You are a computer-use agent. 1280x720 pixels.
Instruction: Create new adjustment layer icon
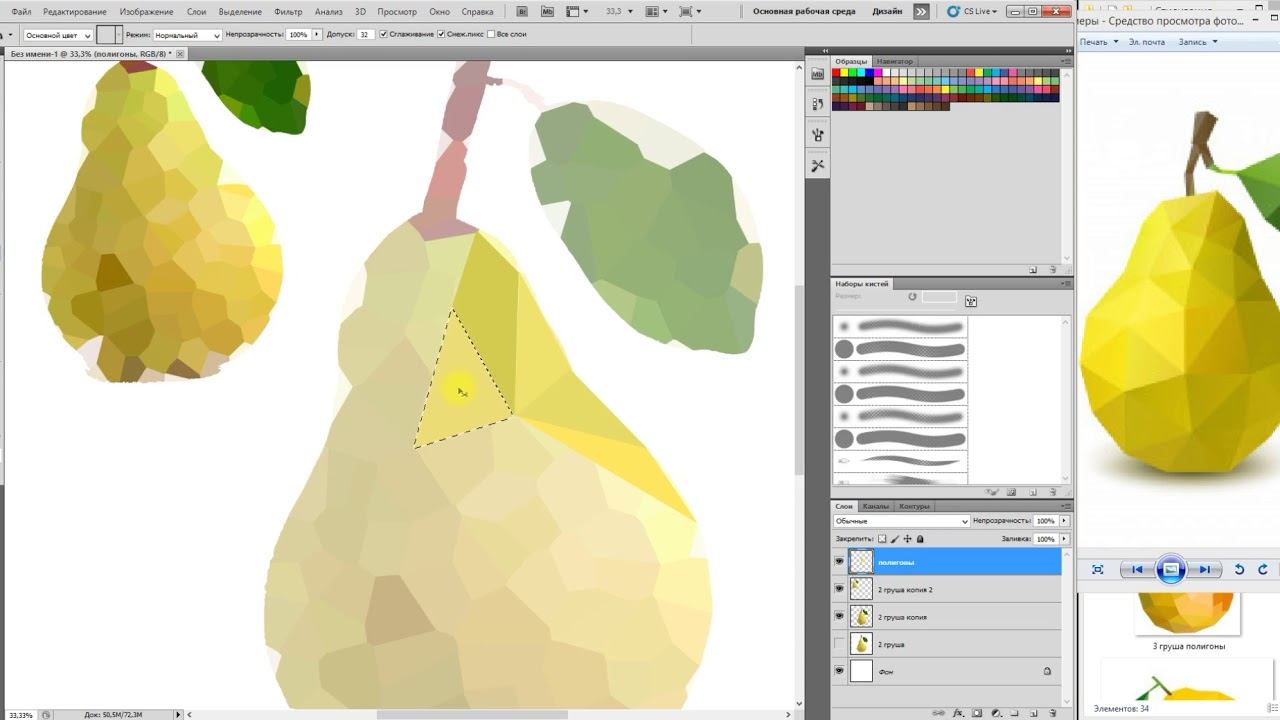[996, 713]
